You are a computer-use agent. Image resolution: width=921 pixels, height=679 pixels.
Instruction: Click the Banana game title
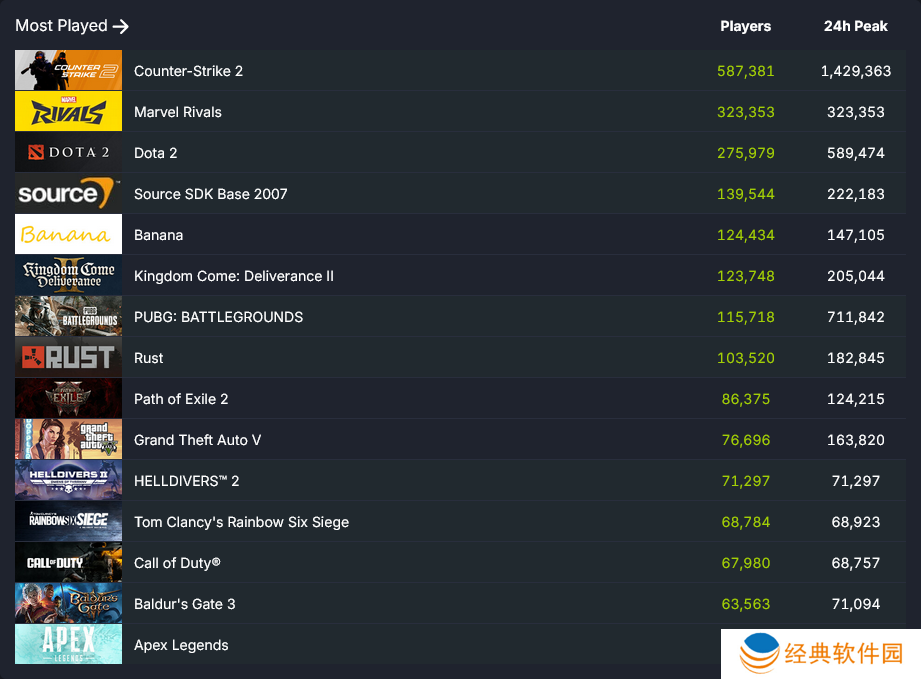click(x=159, y=235)
